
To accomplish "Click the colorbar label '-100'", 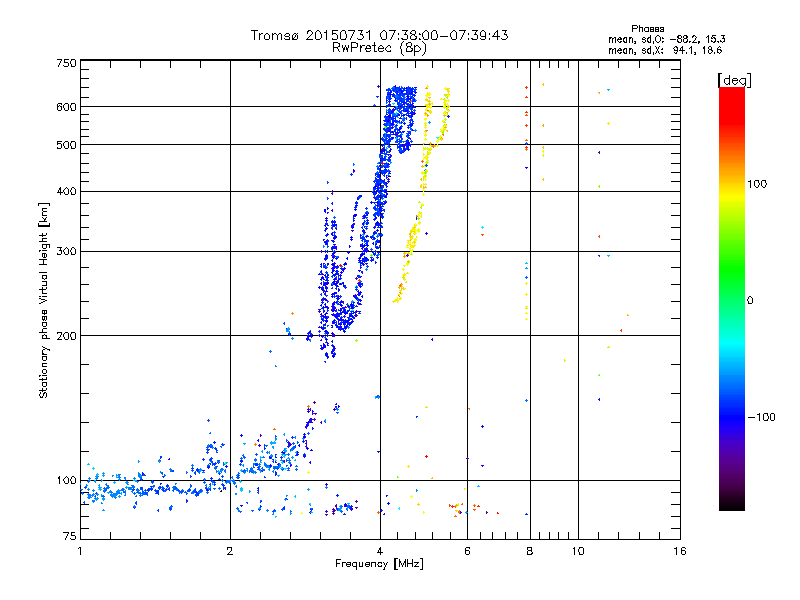I will 761,417.
